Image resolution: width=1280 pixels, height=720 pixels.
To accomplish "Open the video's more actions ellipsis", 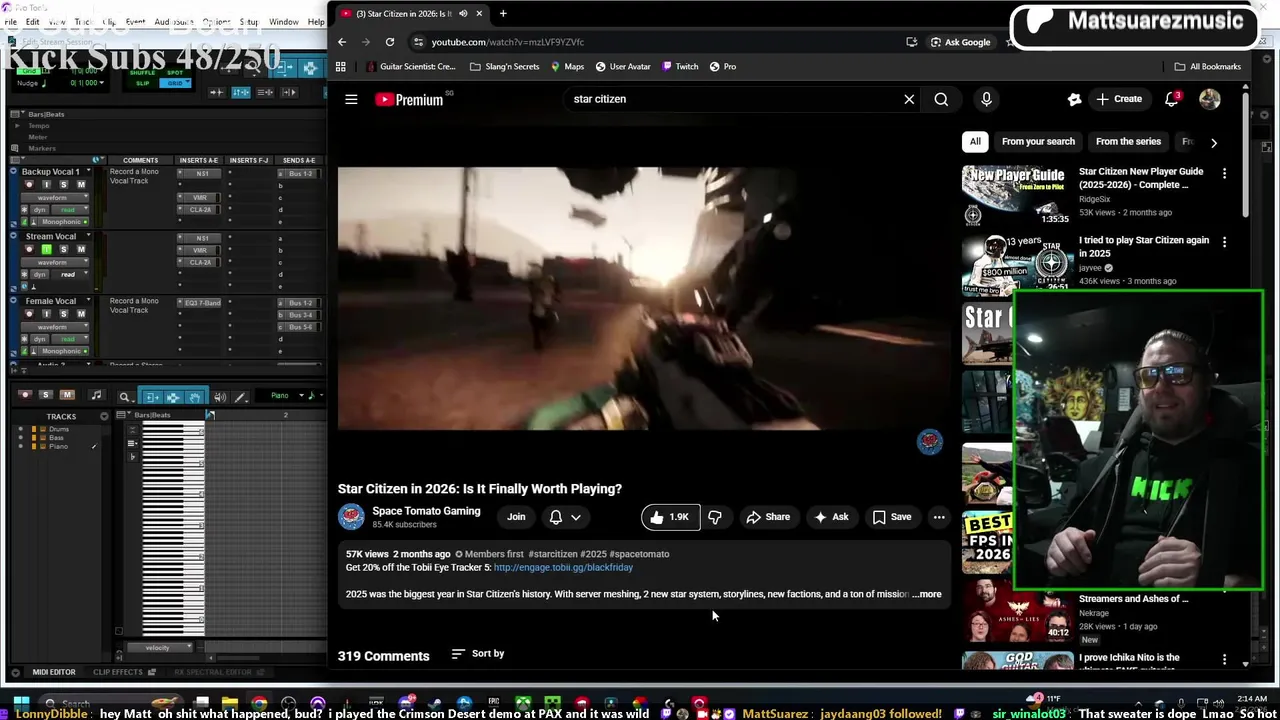I will 939,517.
